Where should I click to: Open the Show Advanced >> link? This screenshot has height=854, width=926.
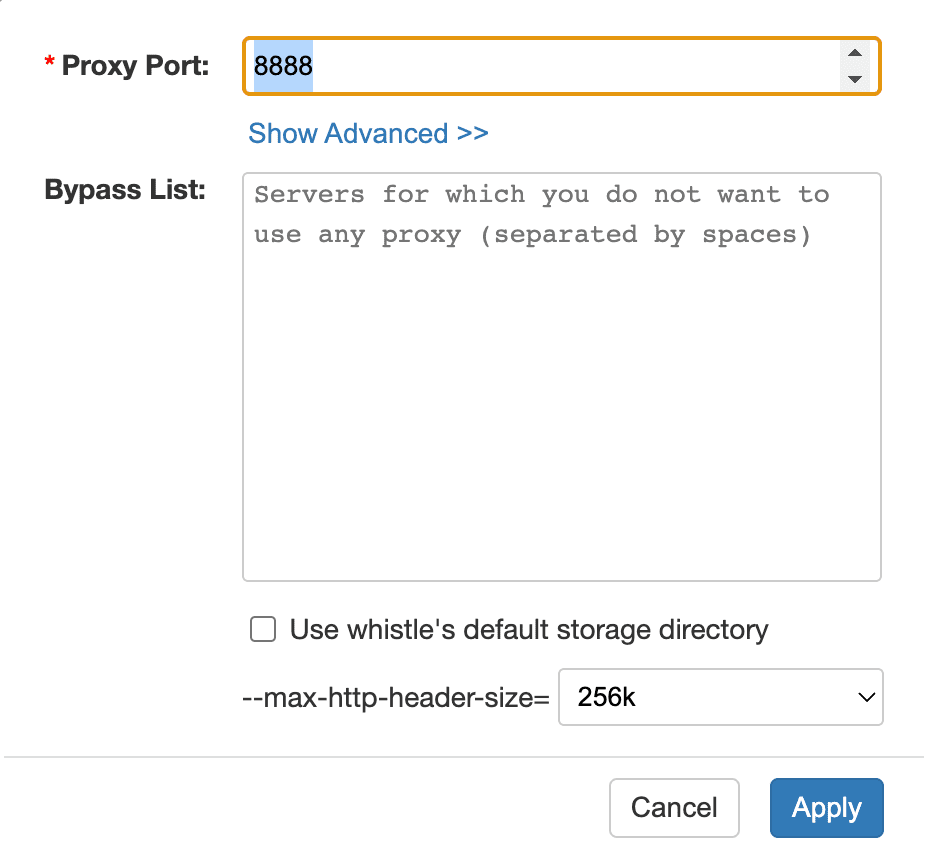click(368, 134)
